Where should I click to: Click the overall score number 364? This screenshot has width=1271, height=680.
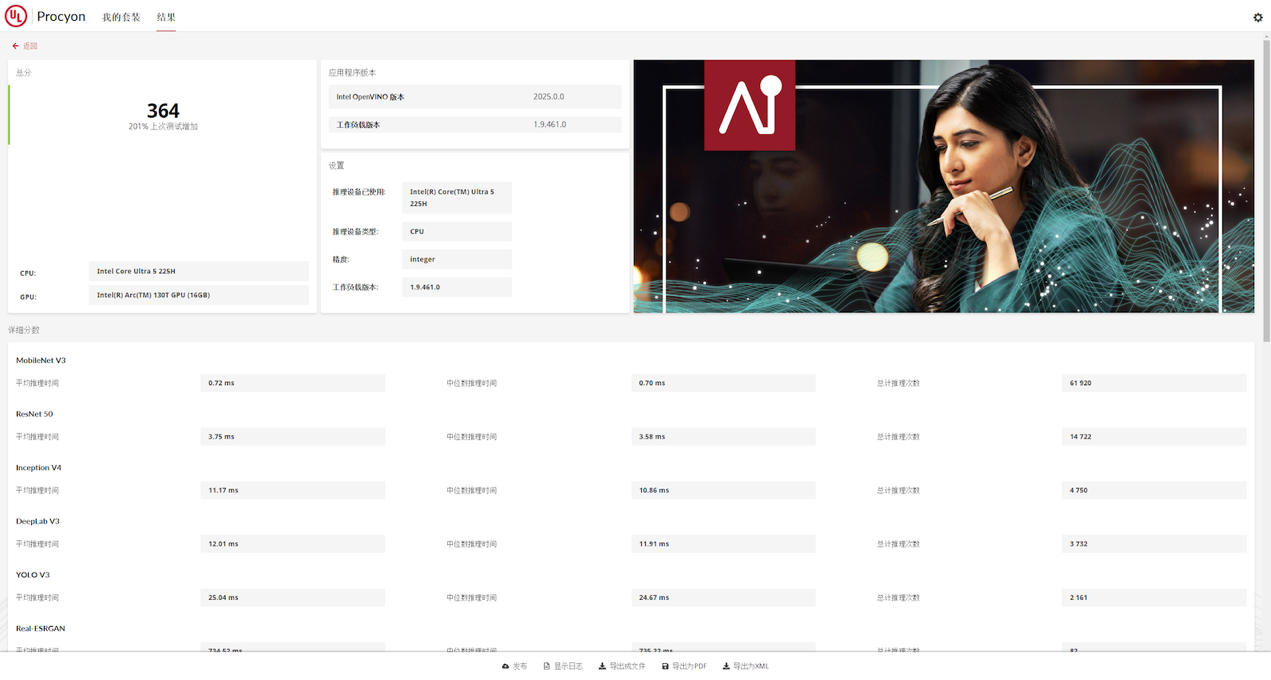tap(163, 111)
